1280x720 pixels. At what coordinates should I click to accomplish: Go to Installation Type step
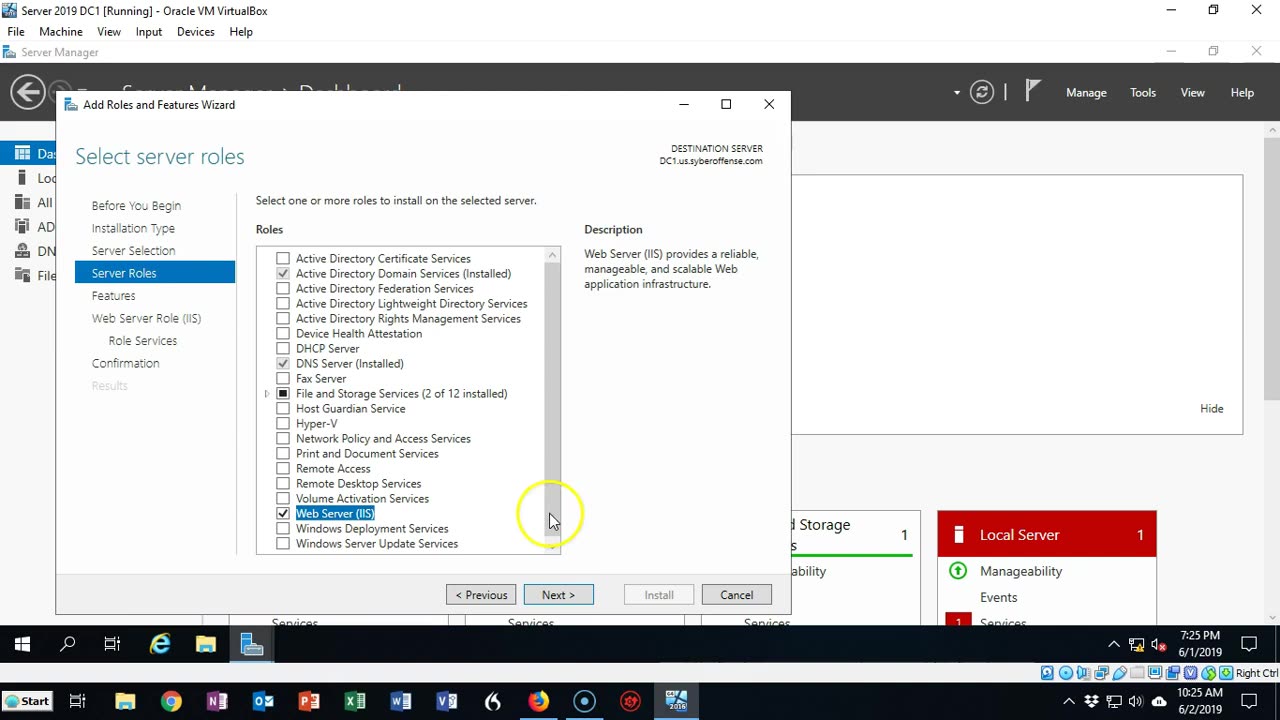click(133, 228)
